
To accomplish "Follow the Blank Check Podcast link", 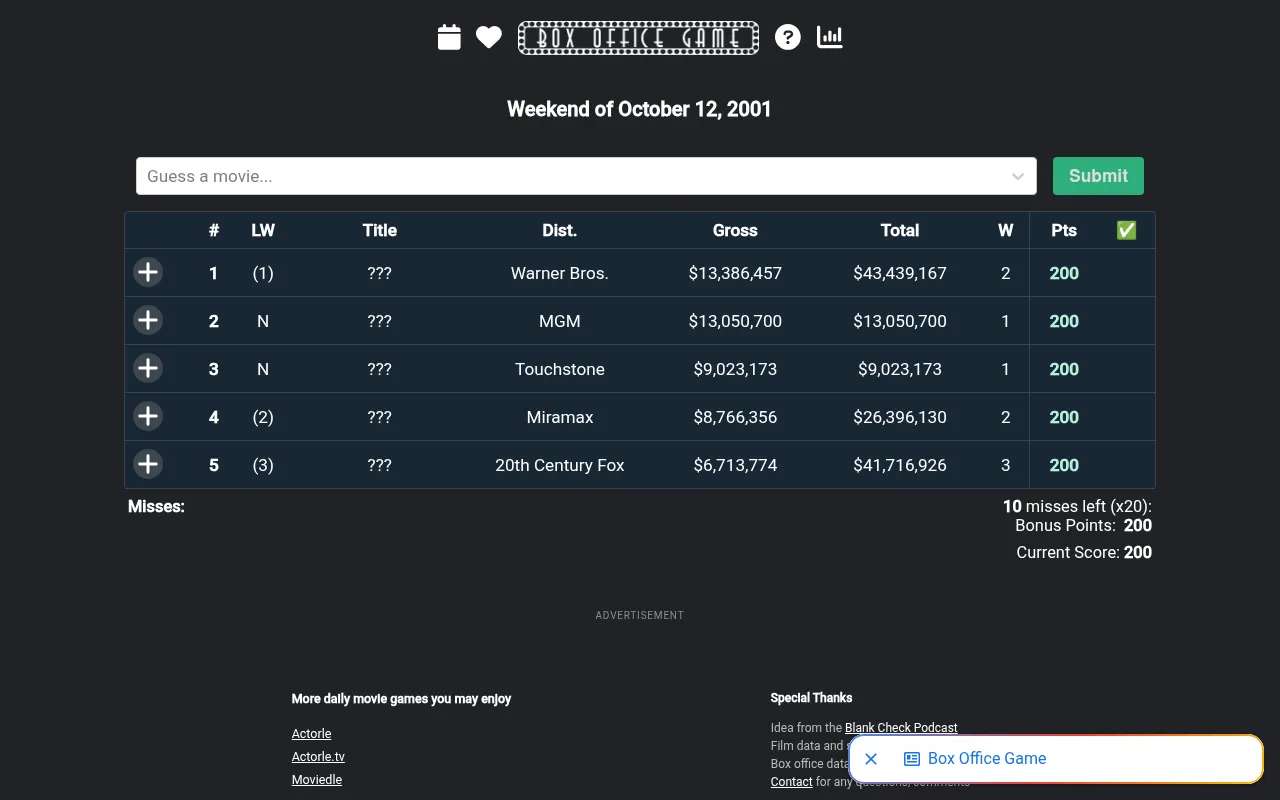I will 901,727.
